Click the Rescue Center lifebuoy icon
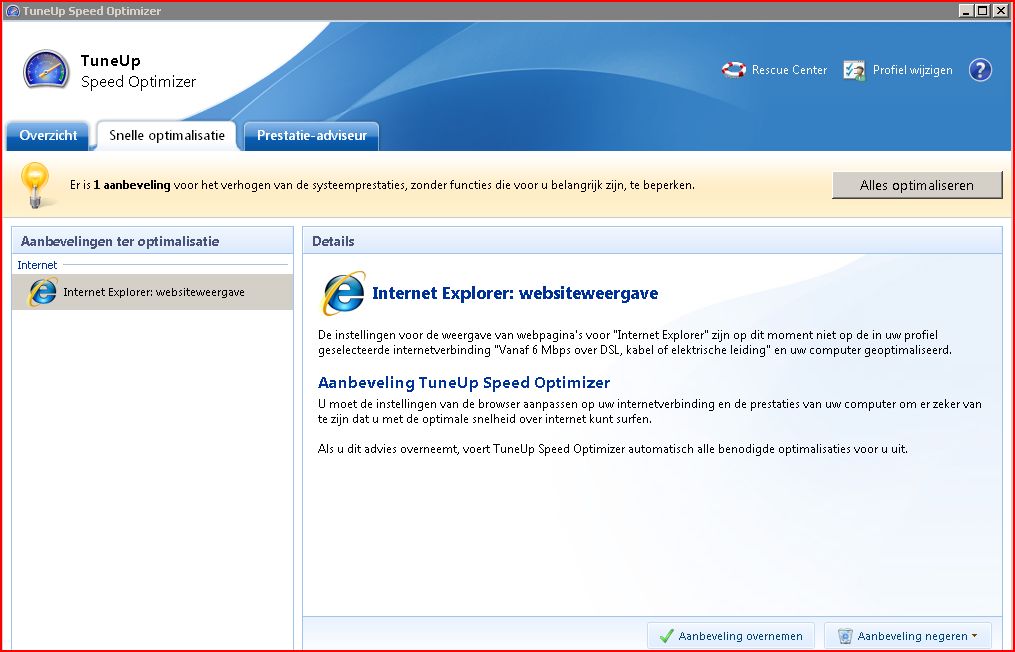The height and width of the screenshot is (652, 1015). (733, 70)
